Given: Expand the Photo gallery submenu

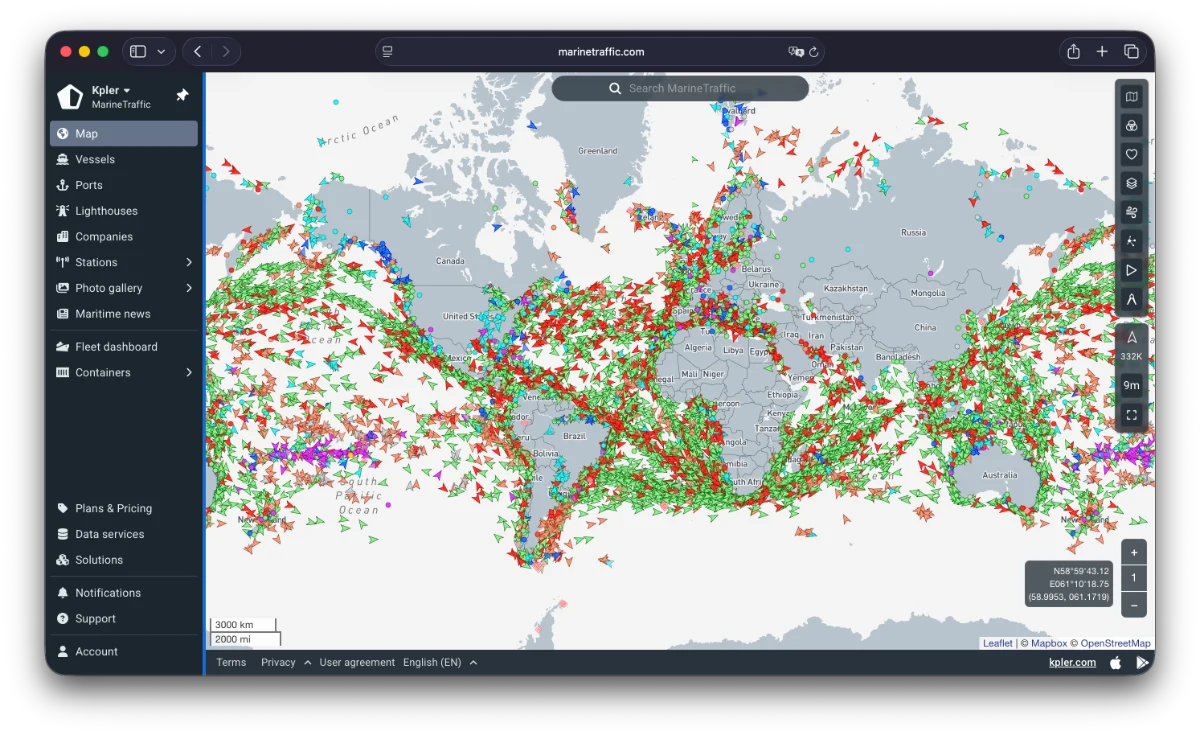Looking at the screenshot, I should [189, 288].
